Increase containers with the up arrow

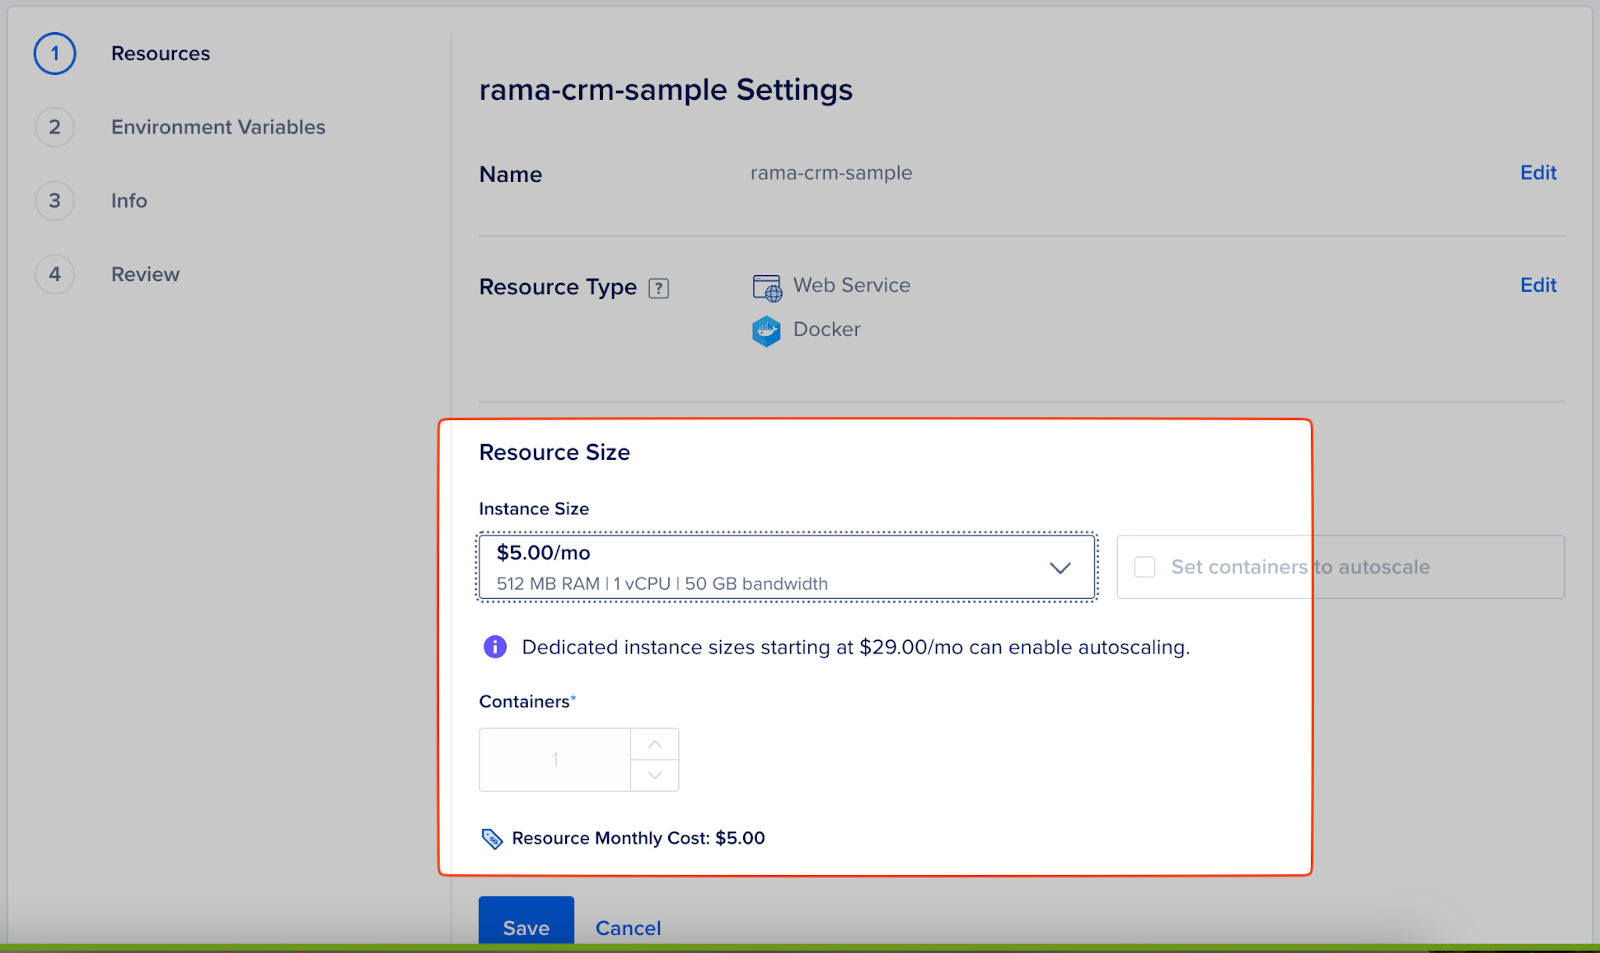[x=655, y=744]
